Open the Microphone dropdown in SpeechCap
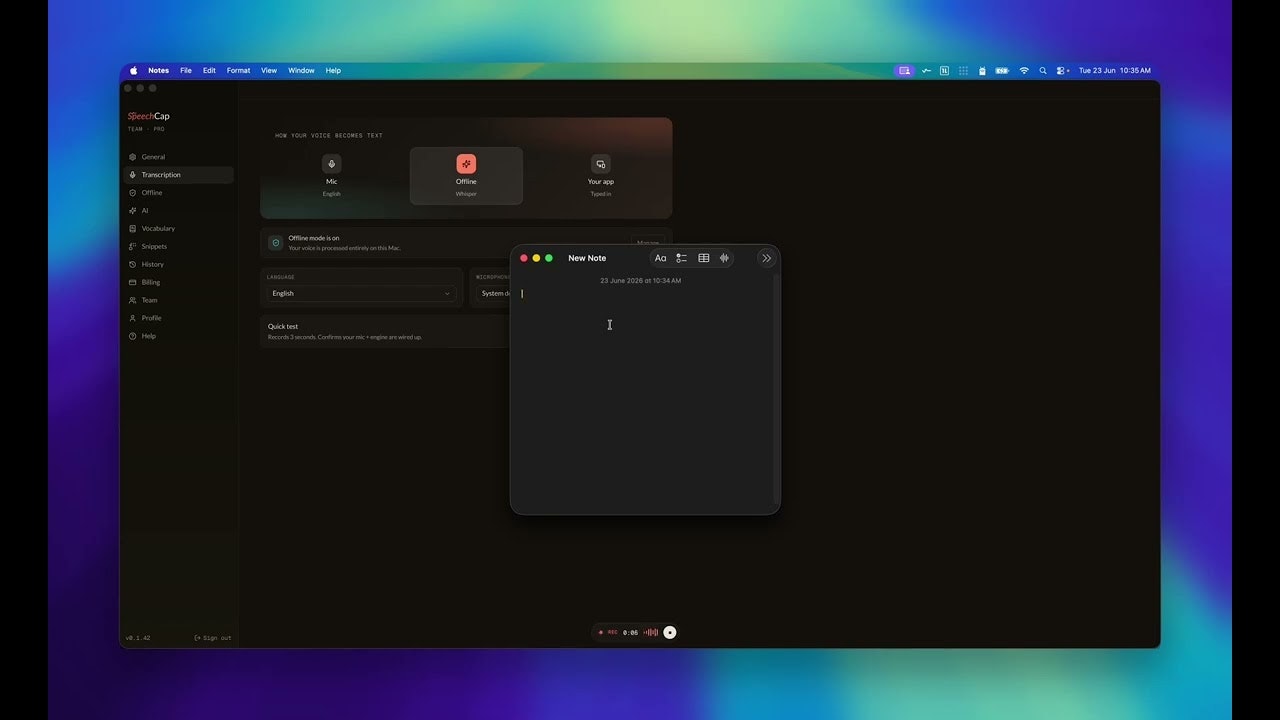This screenshot has width=1280, height=720. (492, 294)
